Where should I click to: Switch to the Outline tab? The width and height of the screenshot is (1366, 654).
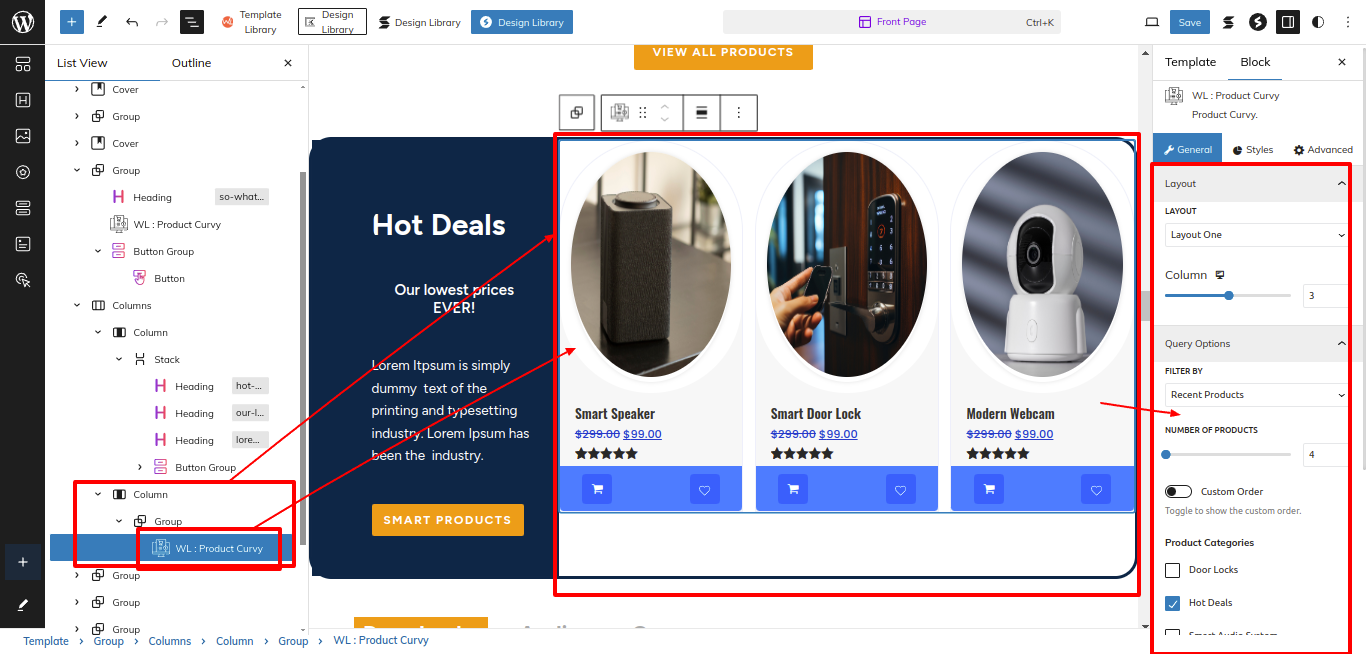click(x=191, y=63)
